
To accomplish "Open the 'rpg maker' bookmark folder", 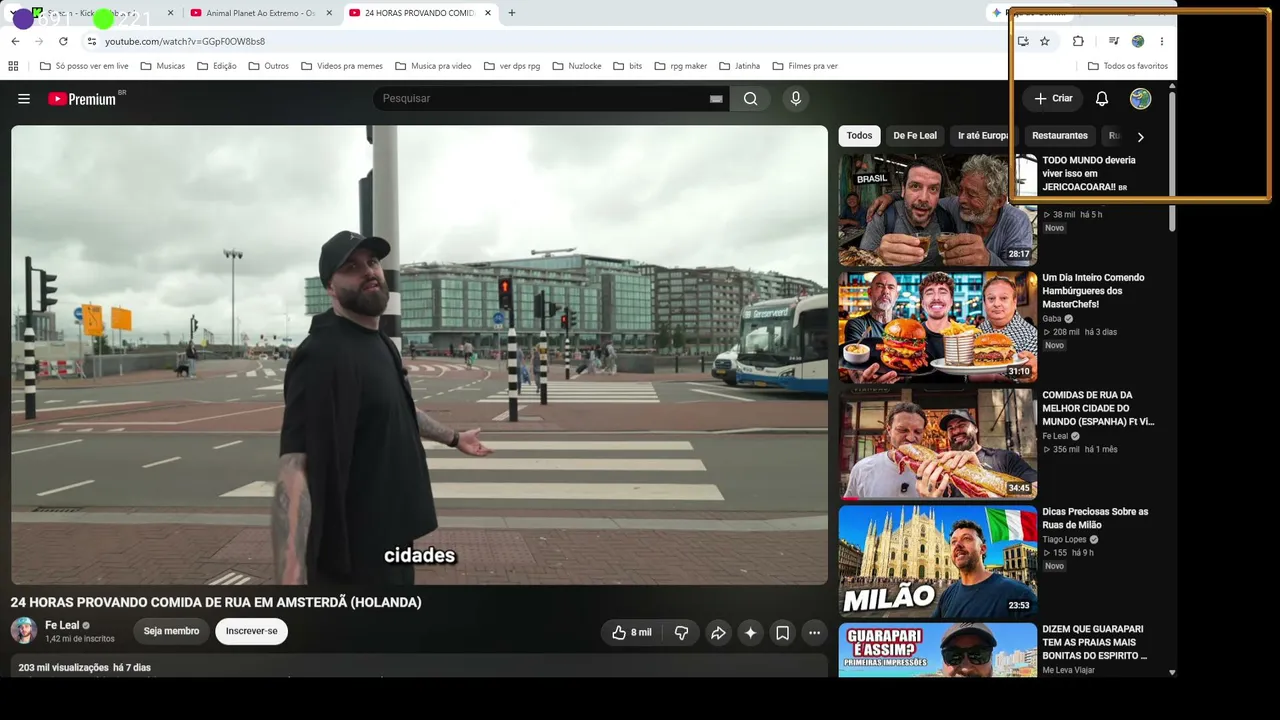I will tap(681, 66).
